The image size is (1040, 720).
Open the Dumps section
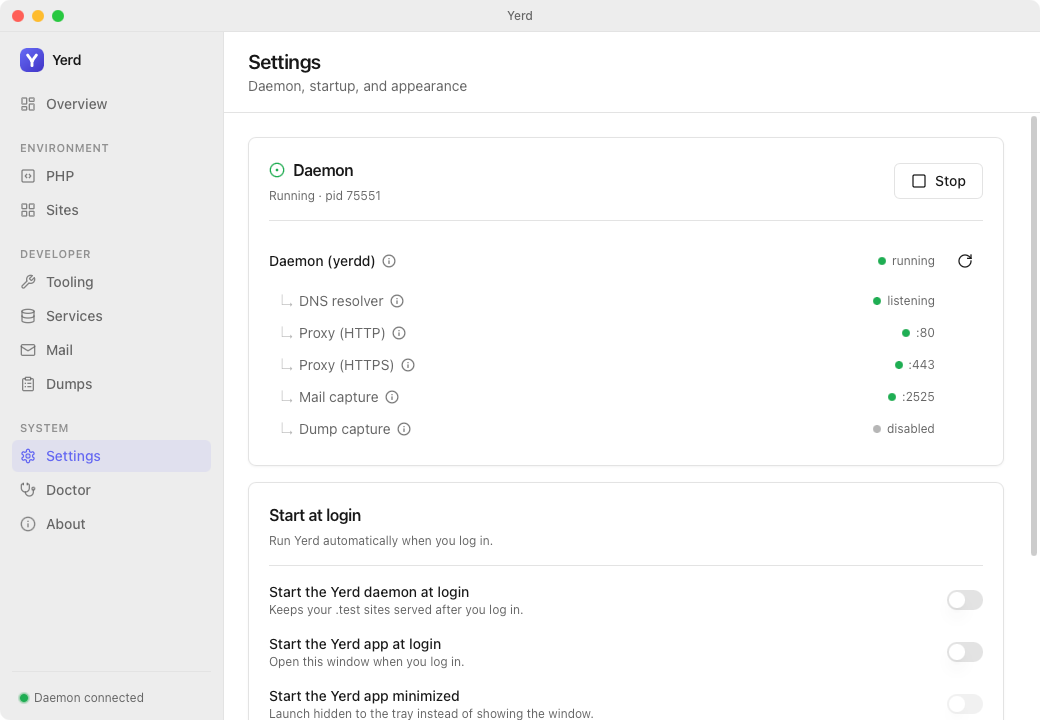pos(111,384)
